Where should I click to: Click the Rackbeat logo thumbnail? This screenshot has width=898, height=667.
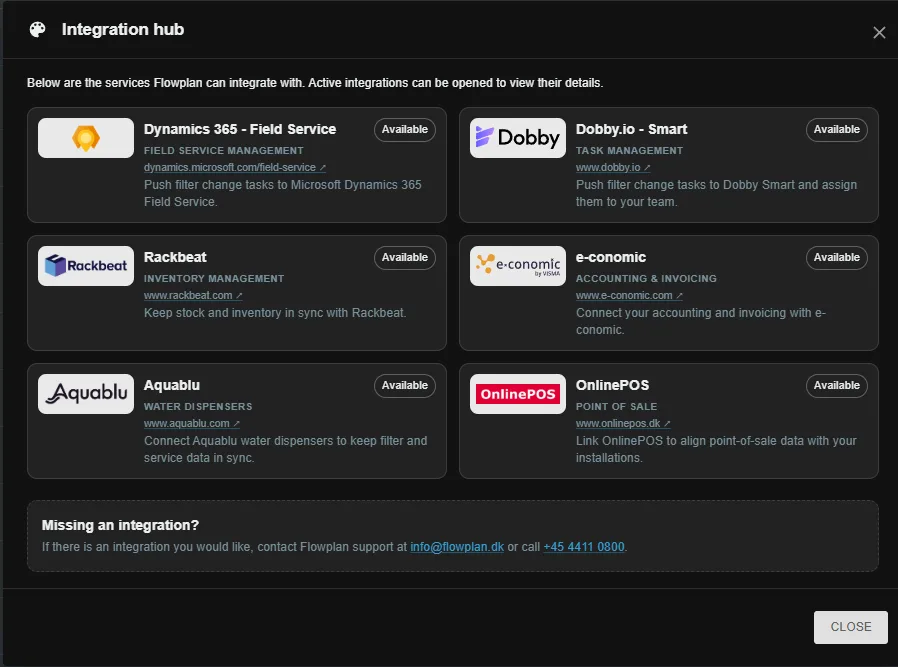tap(86, 266)
